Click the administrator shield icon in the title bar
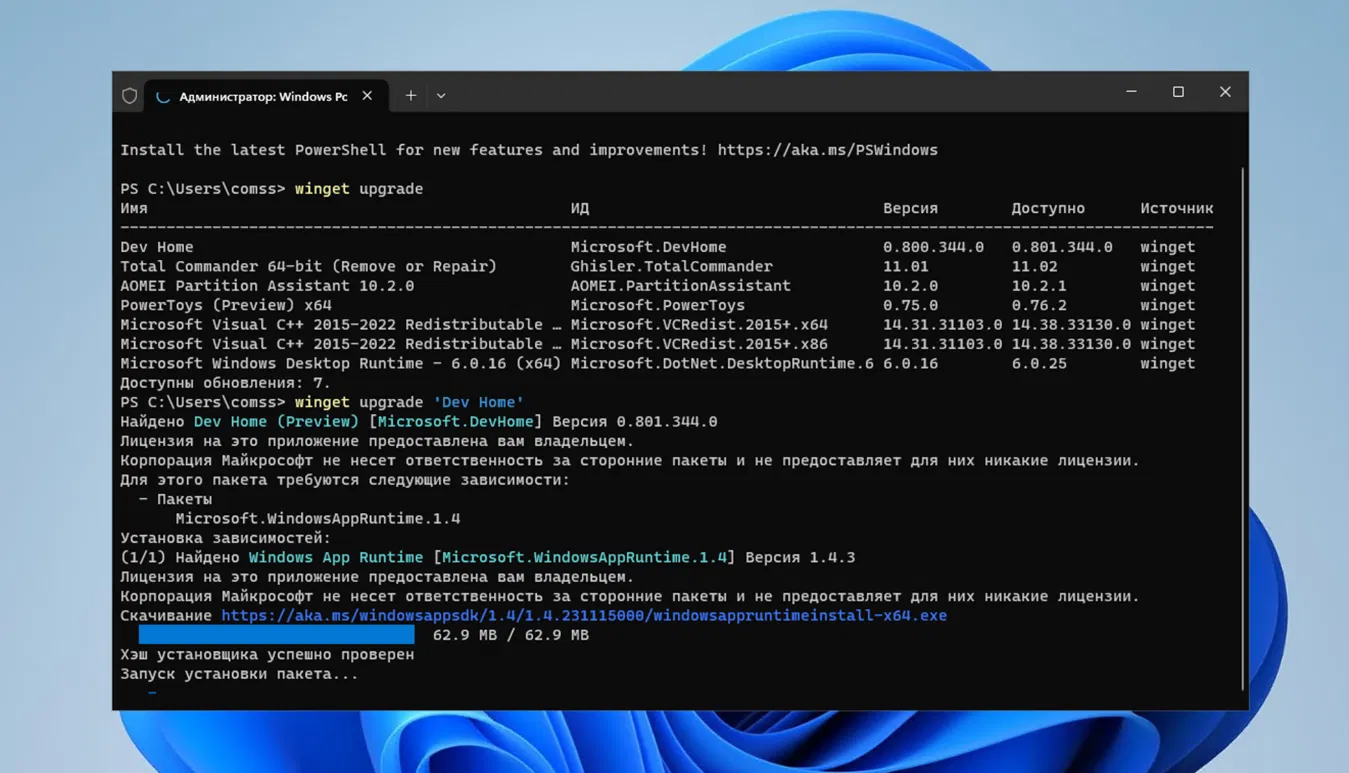Viewport: 1349px width, 773px height. [x=129, y=96]
